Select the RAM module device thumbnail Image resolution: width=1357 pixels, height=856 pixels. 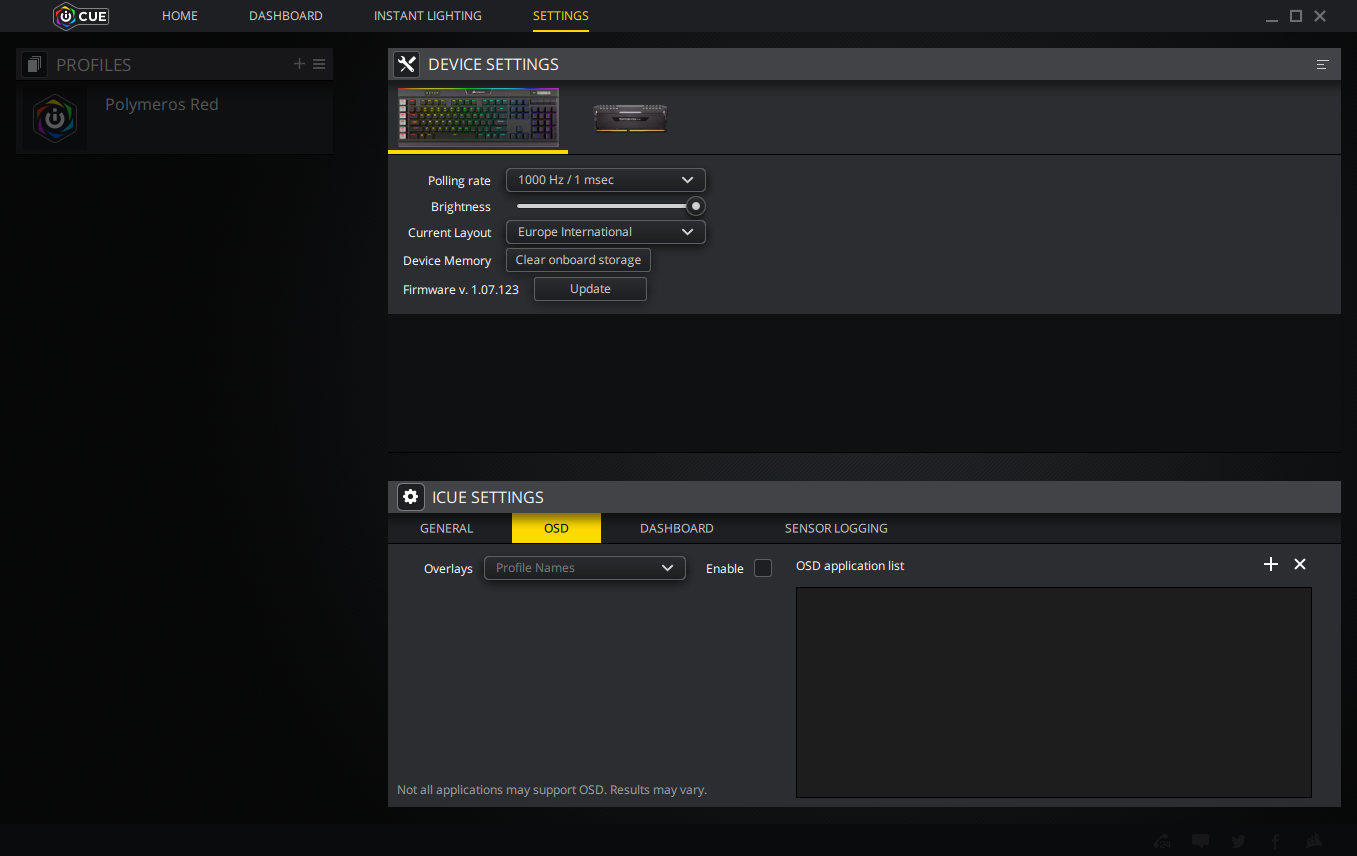[630, 118]
